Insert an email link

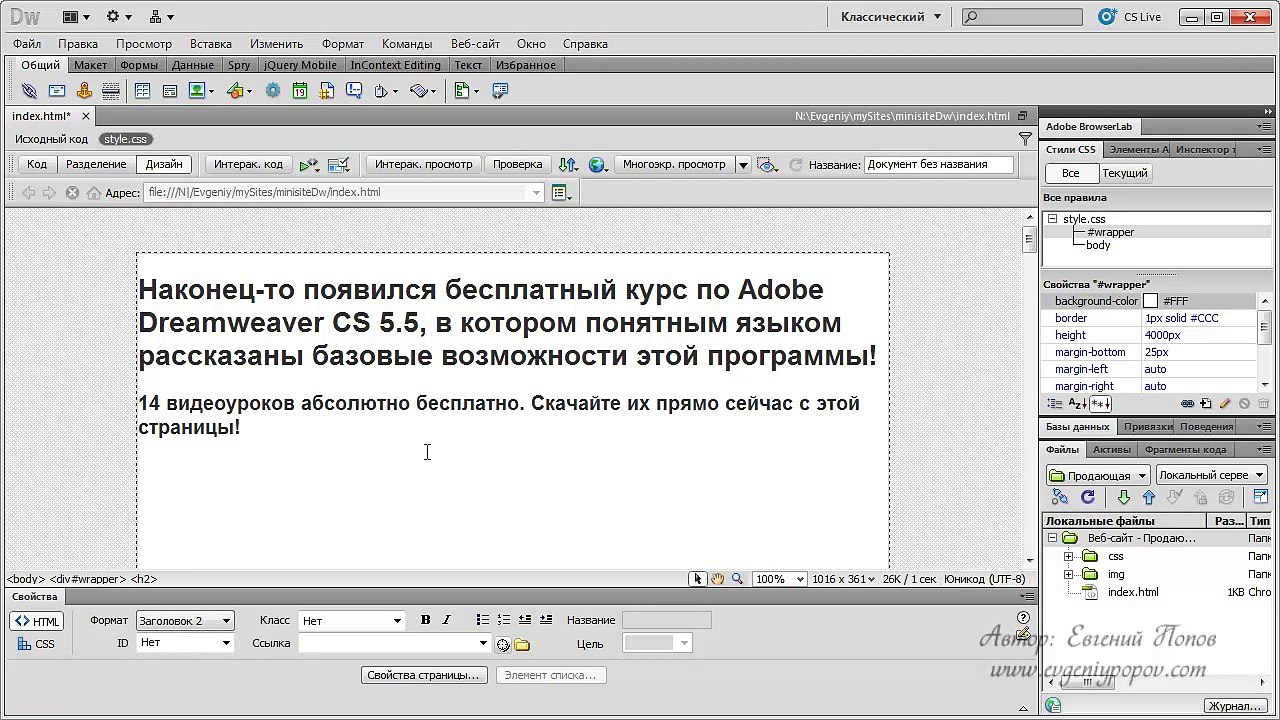coord(57,91)
